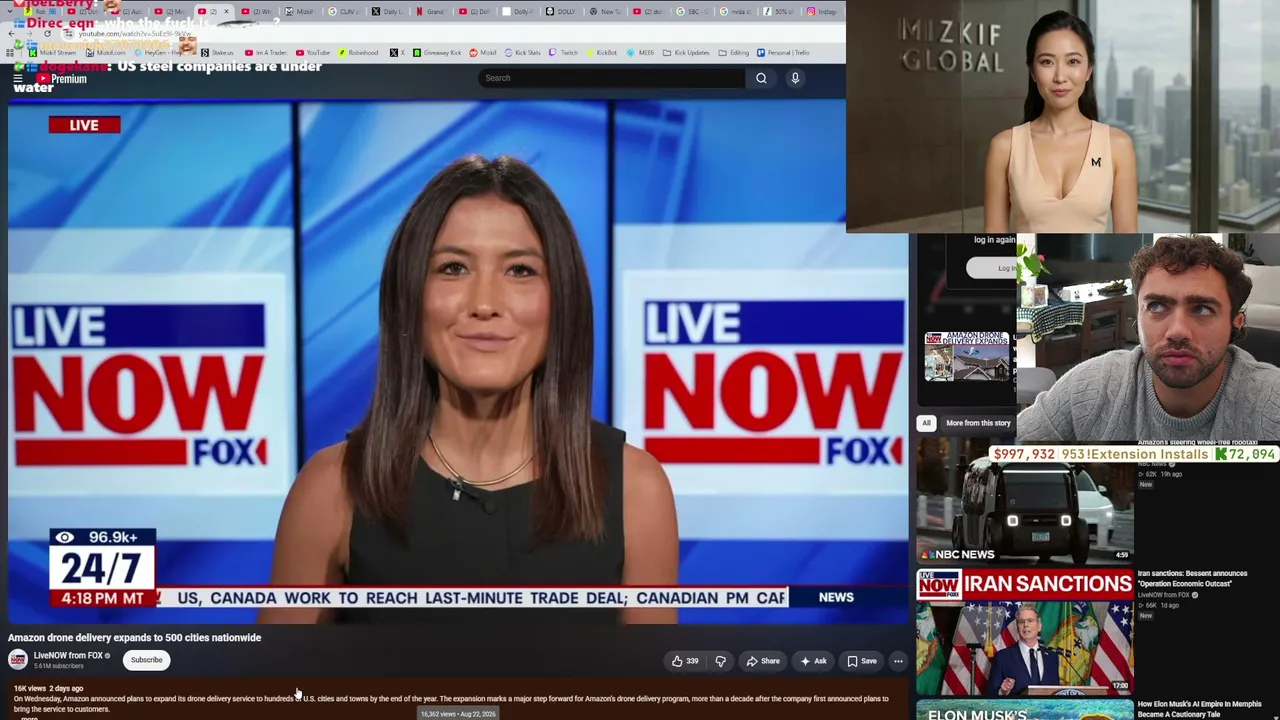Open Elon Musk's AI Empire video title
The height and width of the screenshot is (720, 1280).
pos(1199,708)
